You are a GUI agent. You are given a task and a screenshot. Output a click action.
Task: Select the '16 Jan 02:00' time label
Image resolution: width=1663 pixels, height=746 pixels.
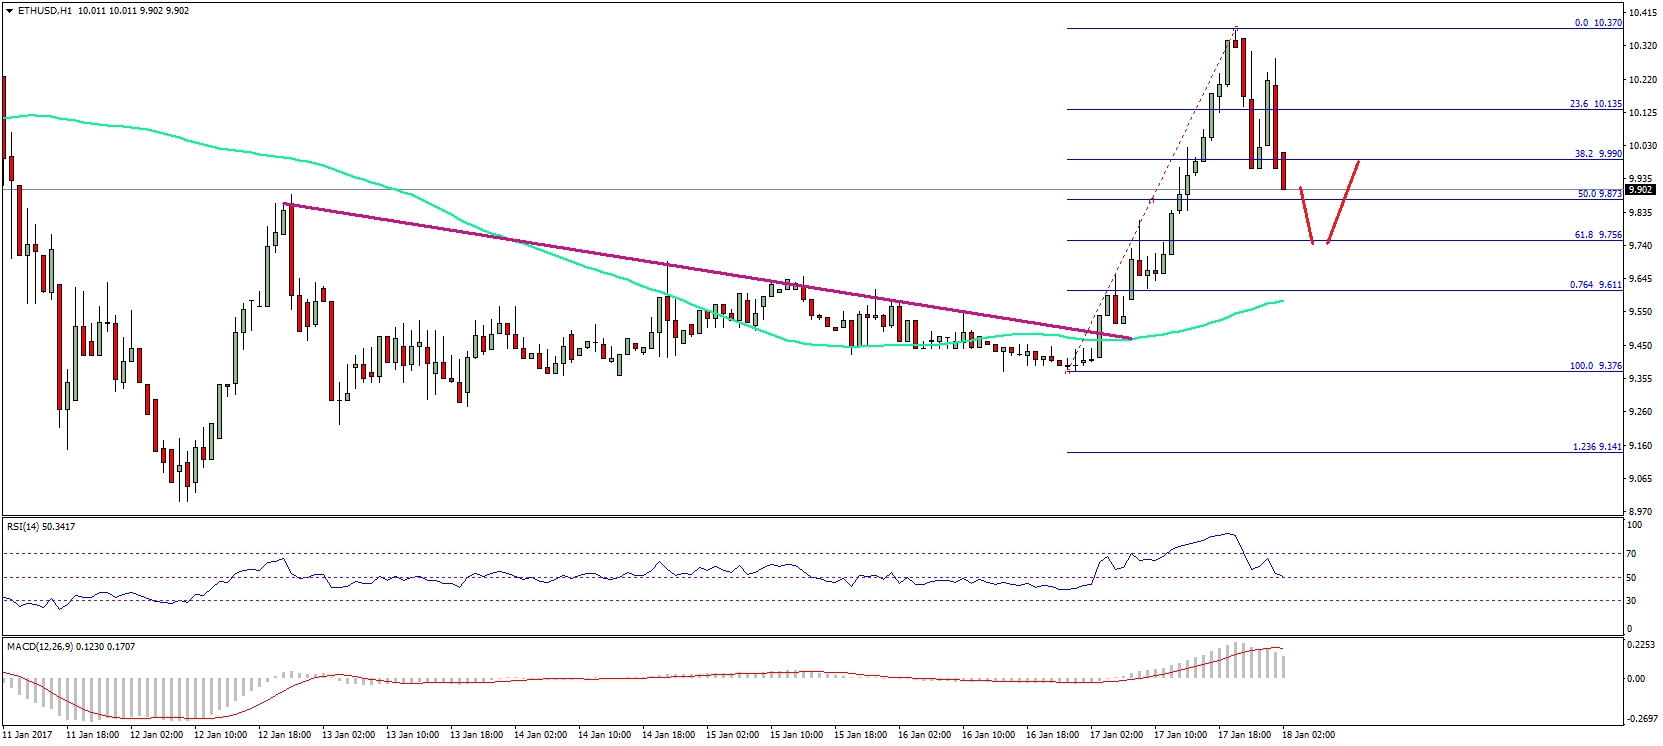click(925, 735)
